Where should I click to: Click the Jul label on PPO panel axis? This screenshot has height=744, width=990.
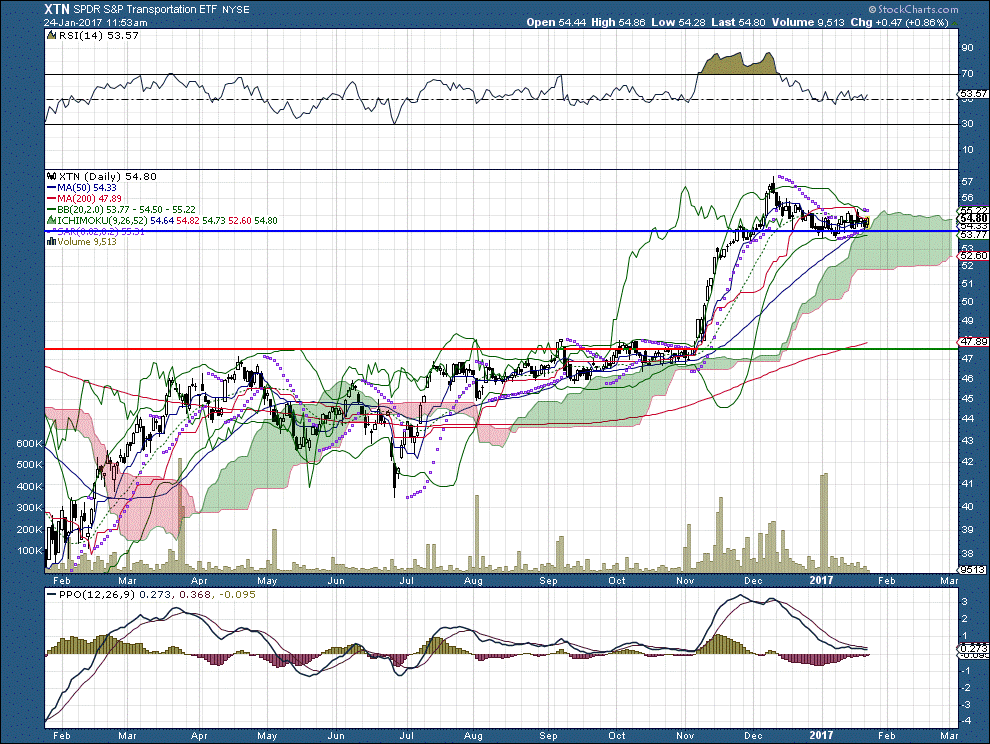click(x=407, y=735)
